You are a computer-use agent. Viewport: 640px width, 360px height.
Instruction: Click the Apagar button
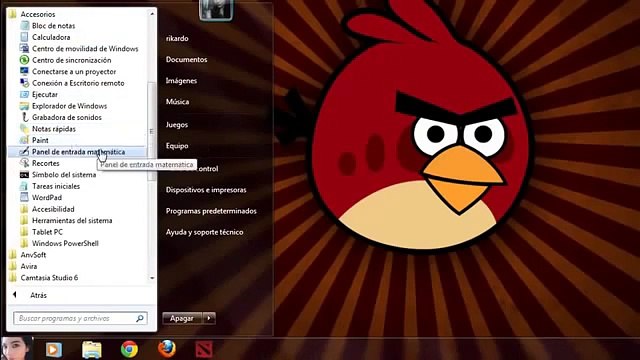tap(182, 318)
